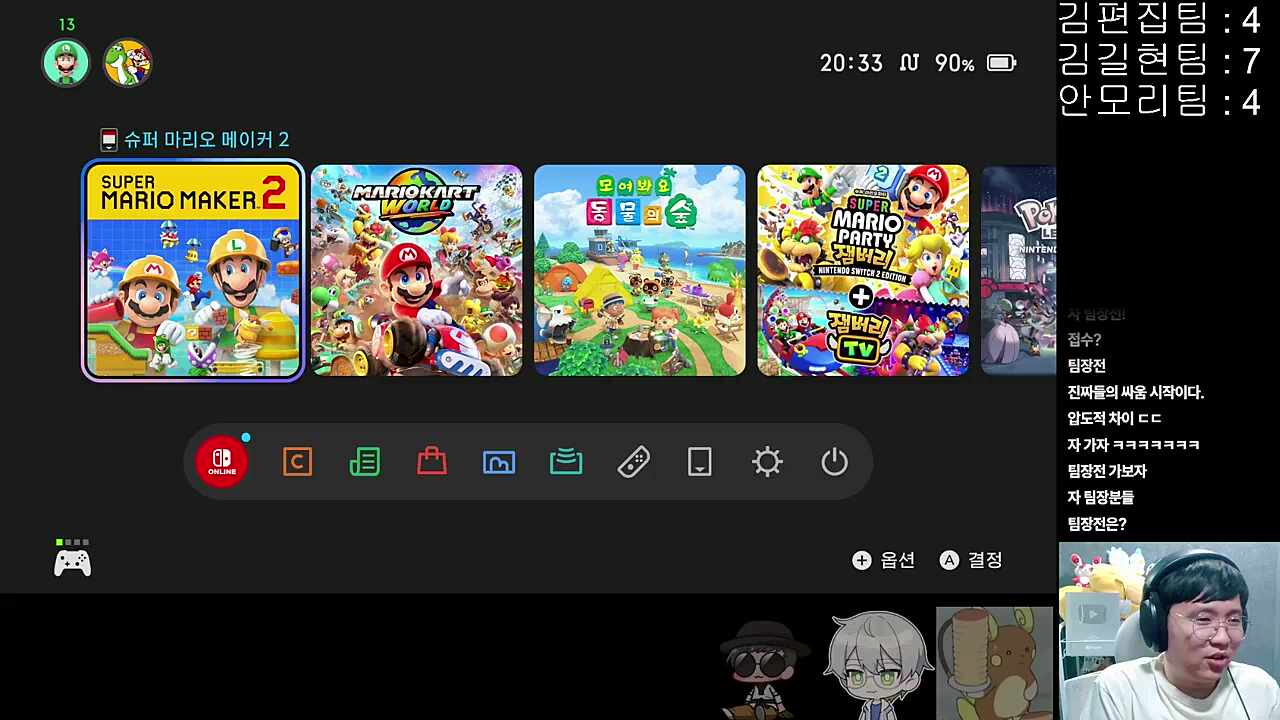
Task: Open the orange GameChat icon
Action: click(x=297, y=462)
